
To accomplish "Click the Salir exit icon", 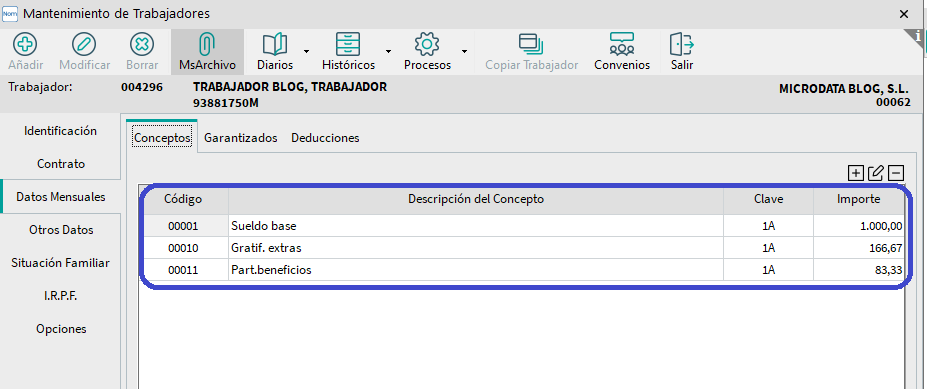I will (x=682, y=44).
